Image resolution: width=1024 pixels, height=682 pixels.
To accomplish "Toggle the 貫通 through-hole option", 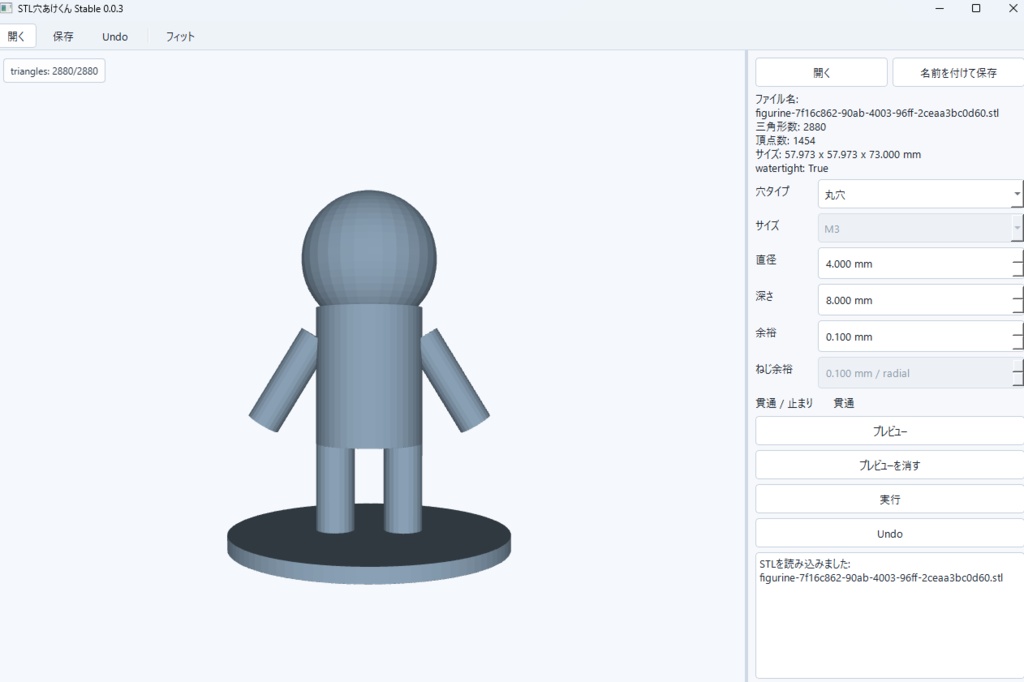I will (844, 403).
